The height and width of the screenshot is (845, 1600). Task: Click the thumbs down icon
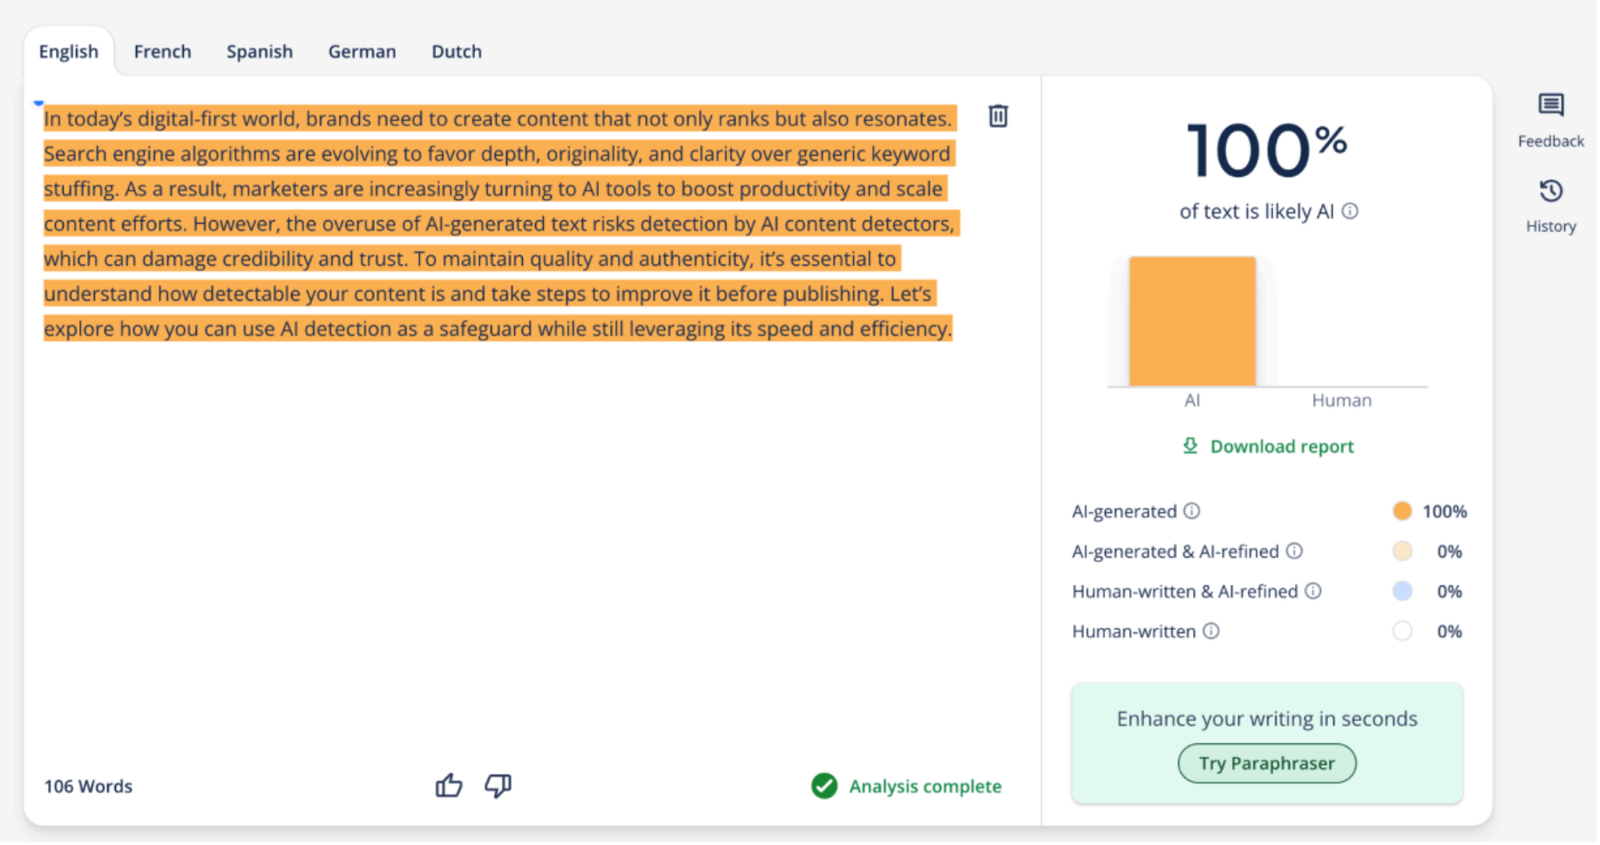498,786
